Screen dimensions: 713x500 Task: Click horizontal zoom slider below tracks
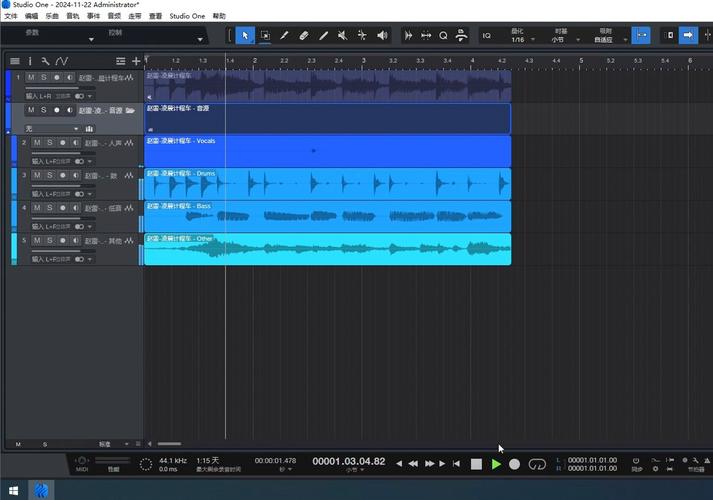click(169, 444)
